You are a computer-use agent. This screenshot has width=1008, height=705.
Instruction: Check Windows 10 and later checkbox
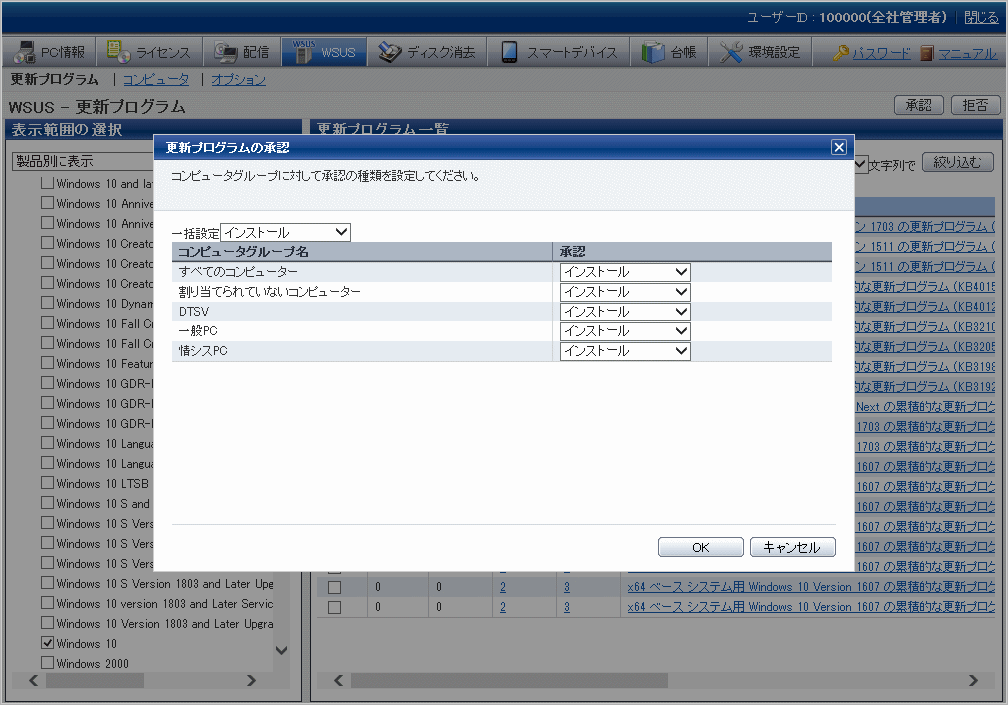pos(47,183)
